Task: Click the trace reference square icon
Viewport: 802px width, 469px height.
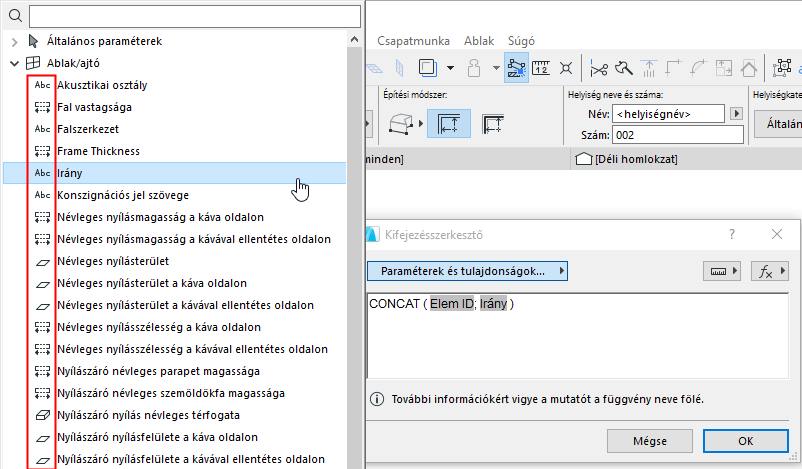Action: point(427,68)
